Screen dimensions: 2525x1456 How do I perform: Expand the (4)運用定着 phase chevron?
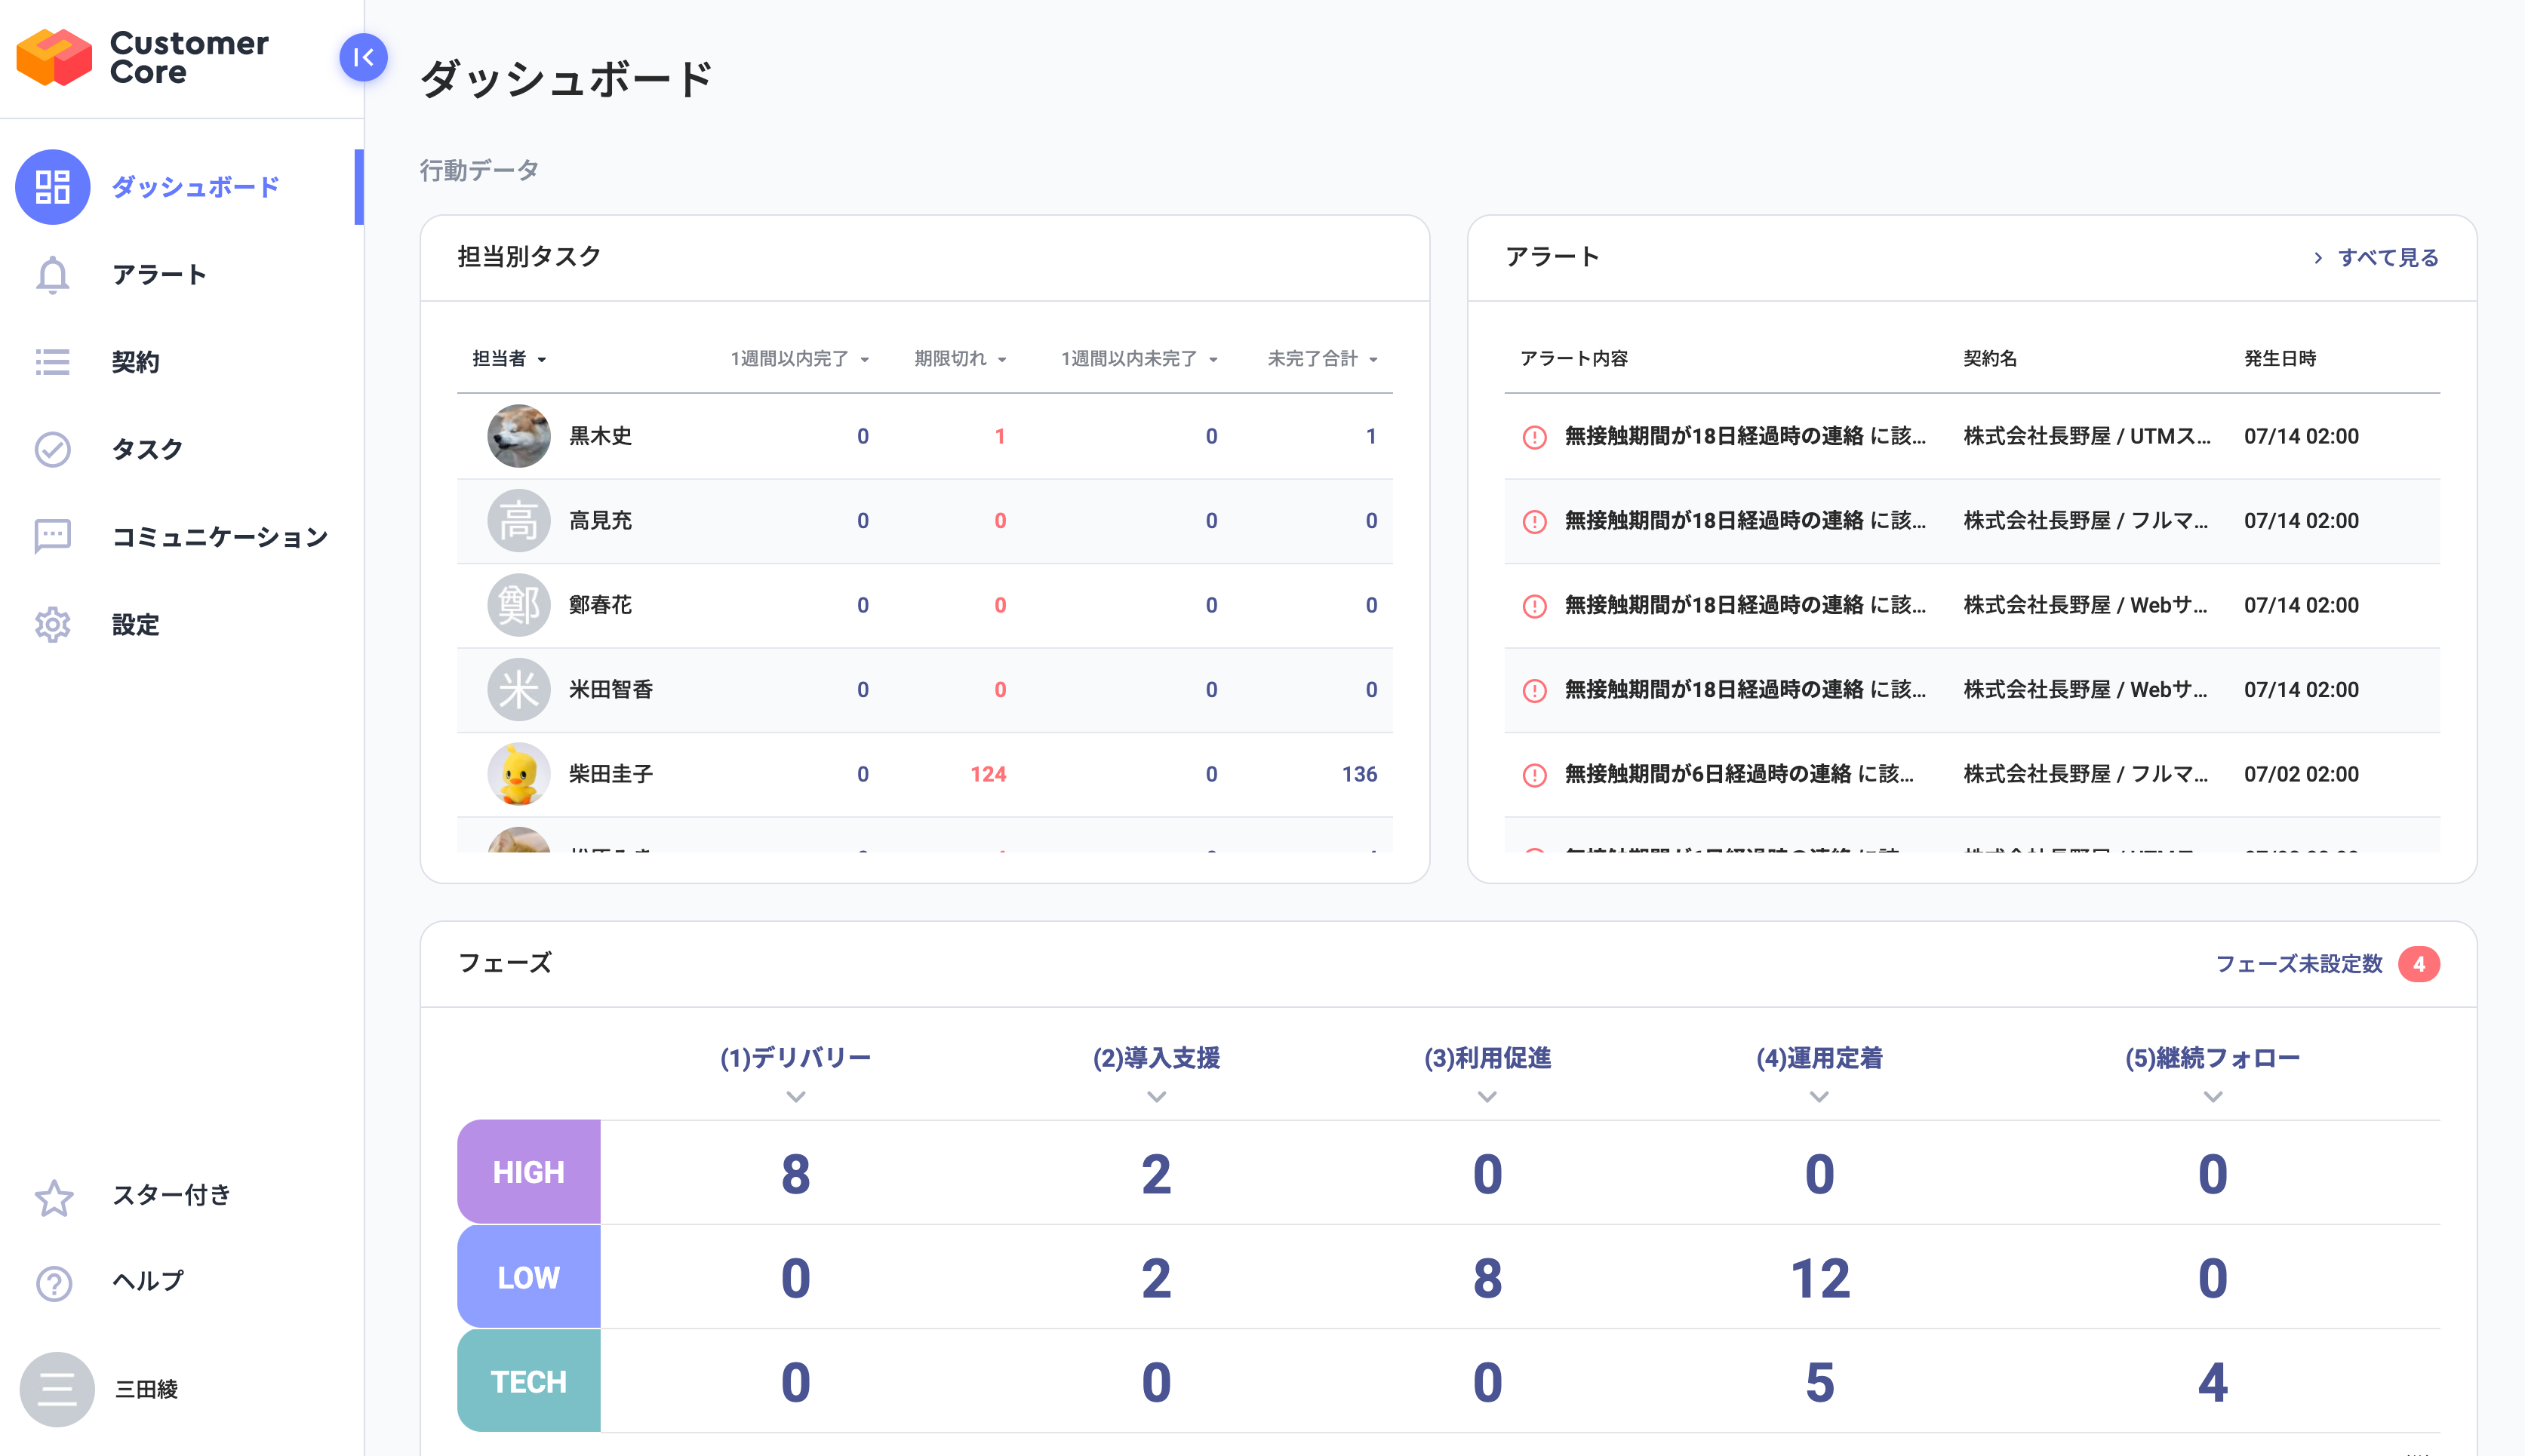tap(1819, 1097)
